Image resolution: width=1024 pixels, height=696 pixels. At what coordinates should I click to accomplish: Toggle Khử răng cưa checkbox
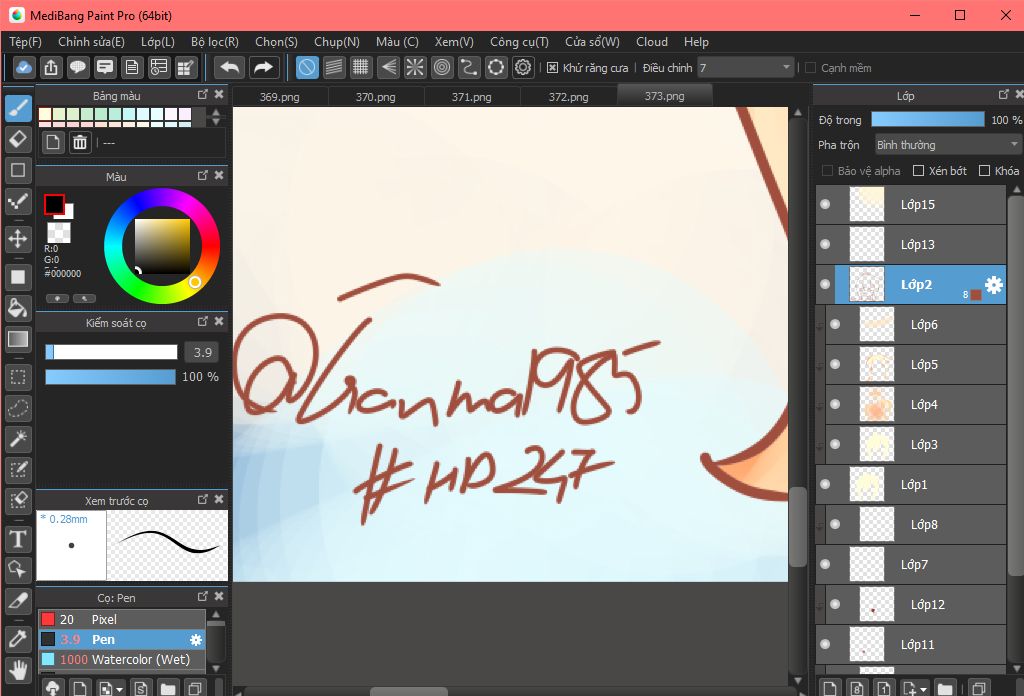tap(552, 68)
